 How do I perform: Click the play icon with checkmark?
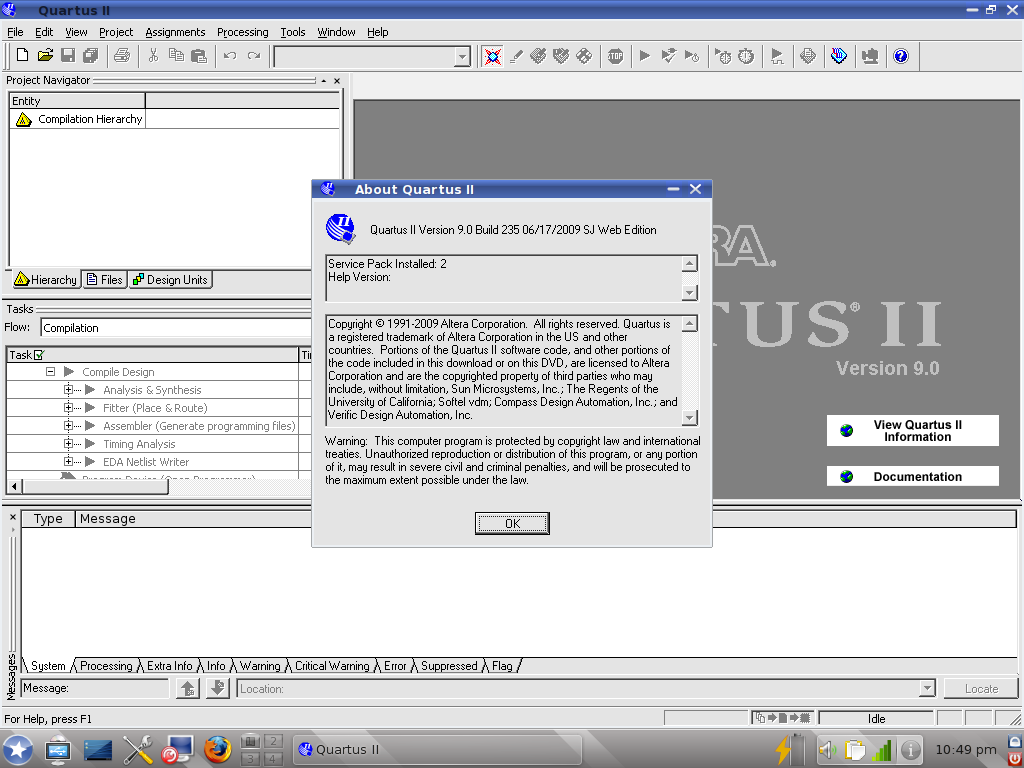tap(668, 56)
